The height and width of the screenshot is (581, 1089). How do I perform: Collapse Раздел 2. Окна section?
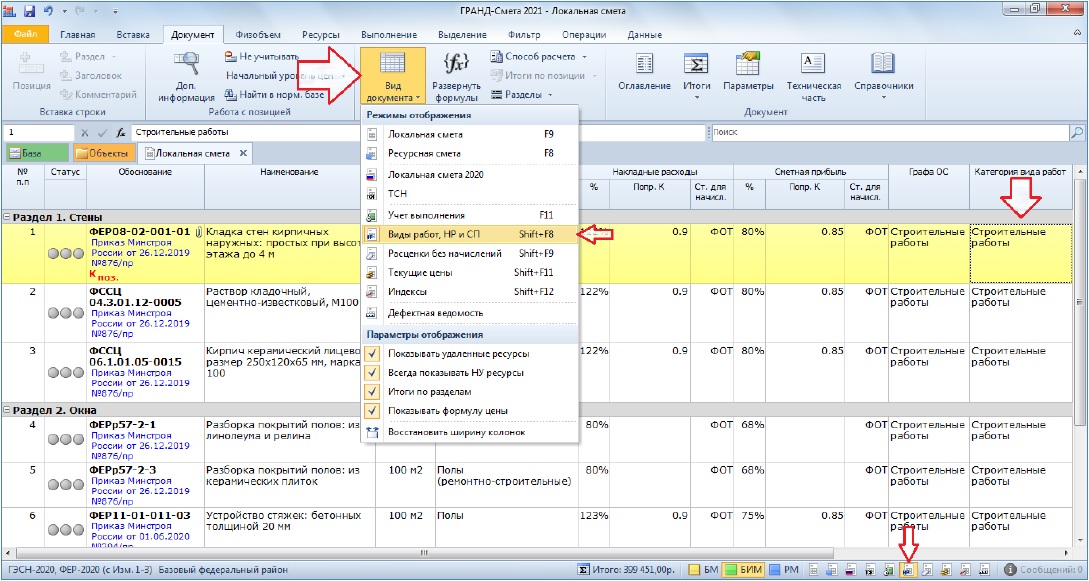[7, 410]
